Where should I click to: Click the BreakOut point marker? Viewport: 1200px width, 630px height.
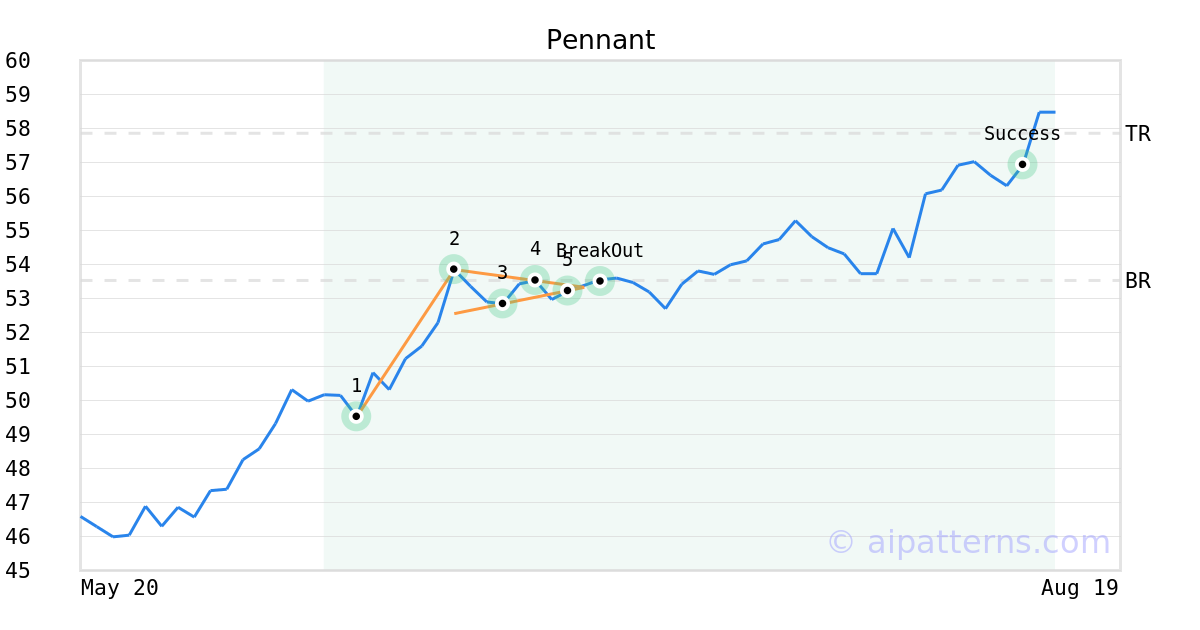(600, 281)
